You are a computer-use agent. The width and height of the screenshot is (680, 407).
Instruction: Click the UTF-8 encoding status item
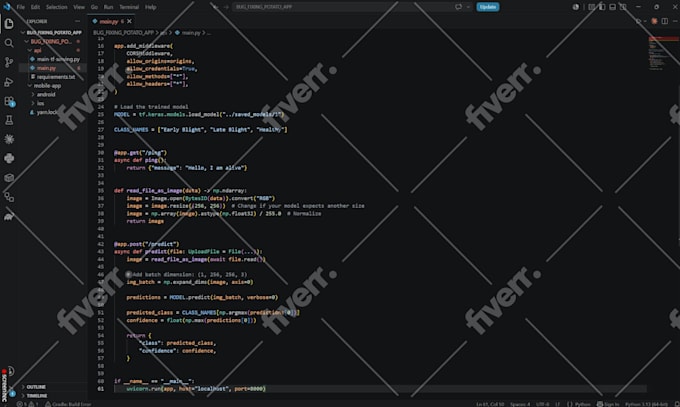point(543,404)
